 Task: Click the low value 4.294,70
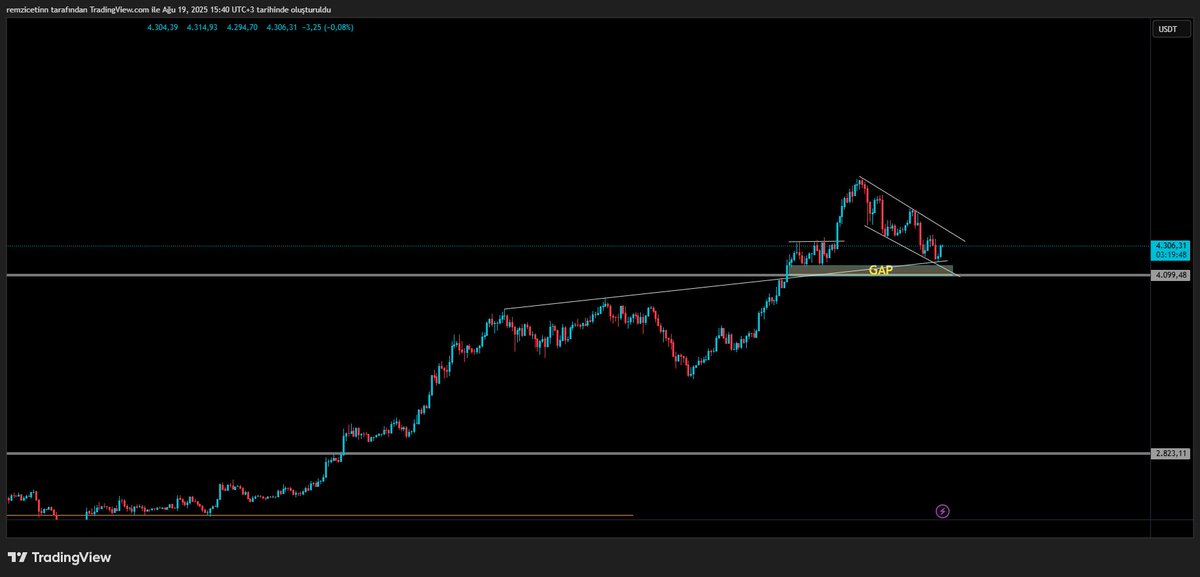click(x=242, y=27)
